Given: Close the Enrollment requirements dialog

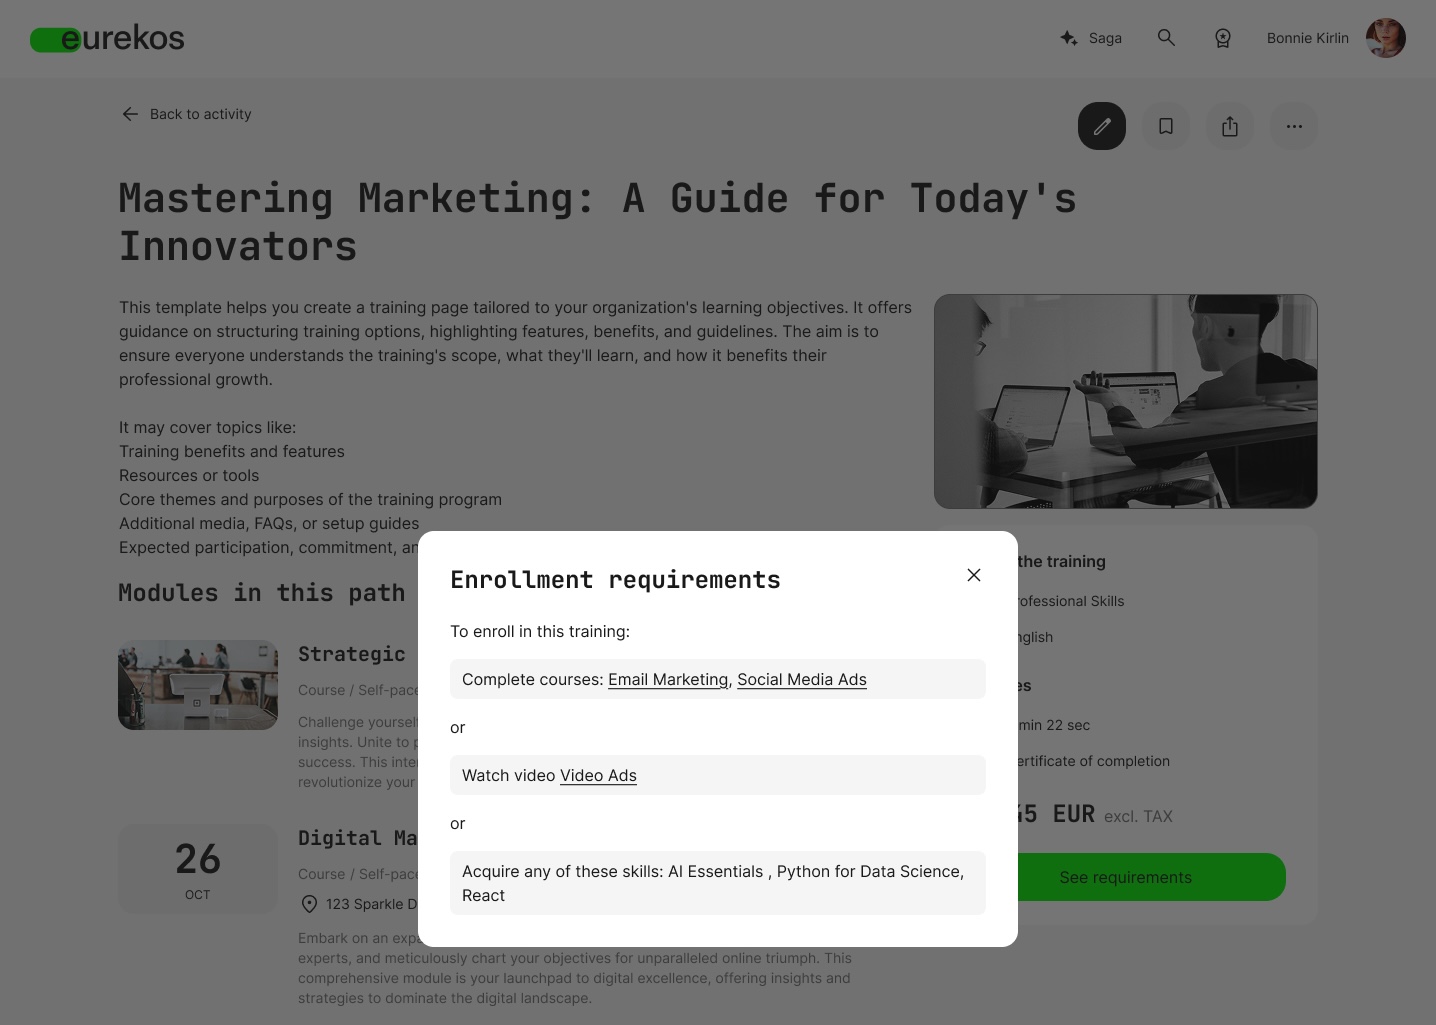Looking at the screenshot, I should point(974,575).
